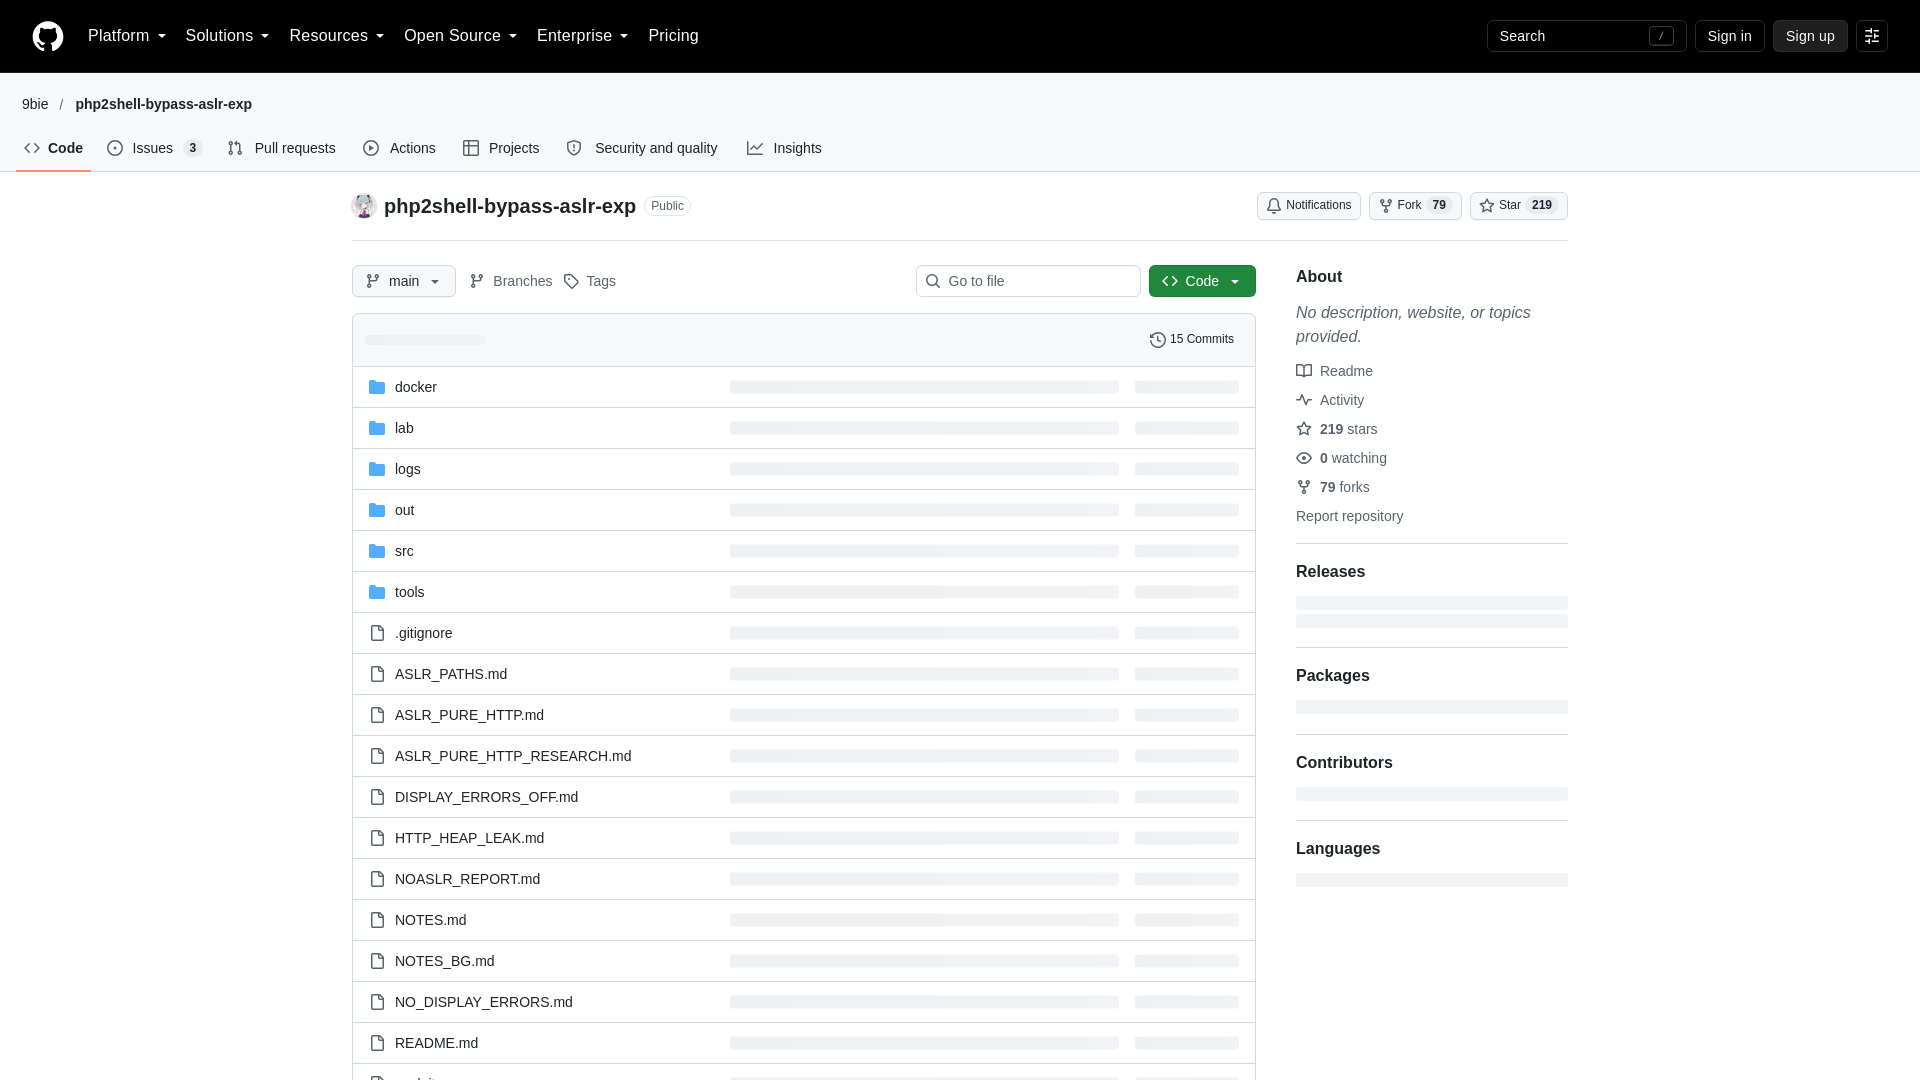Viewport: 1920px width, 1080px height.
Task: Click the Sign in button
Action: [x=1730, y=36]
